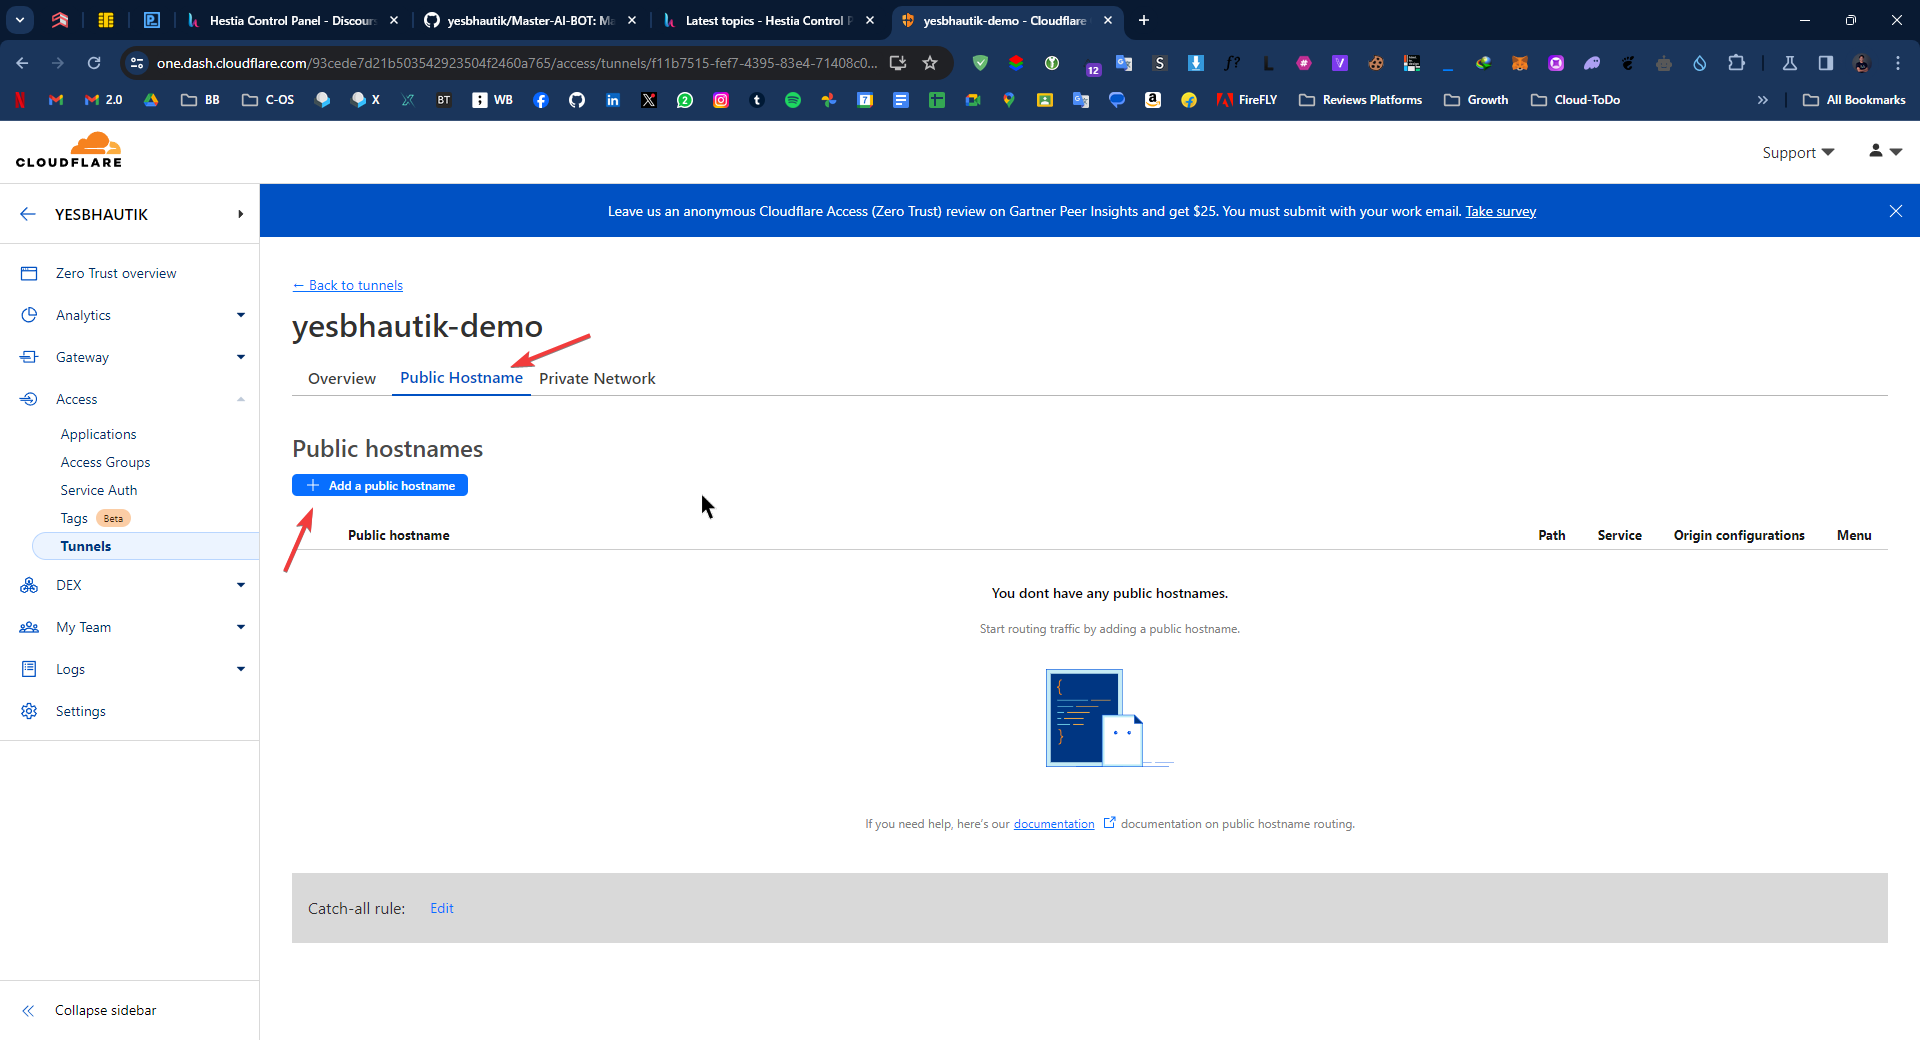Reload the page in the browser

pyautogui.click(x=94, y=63)
